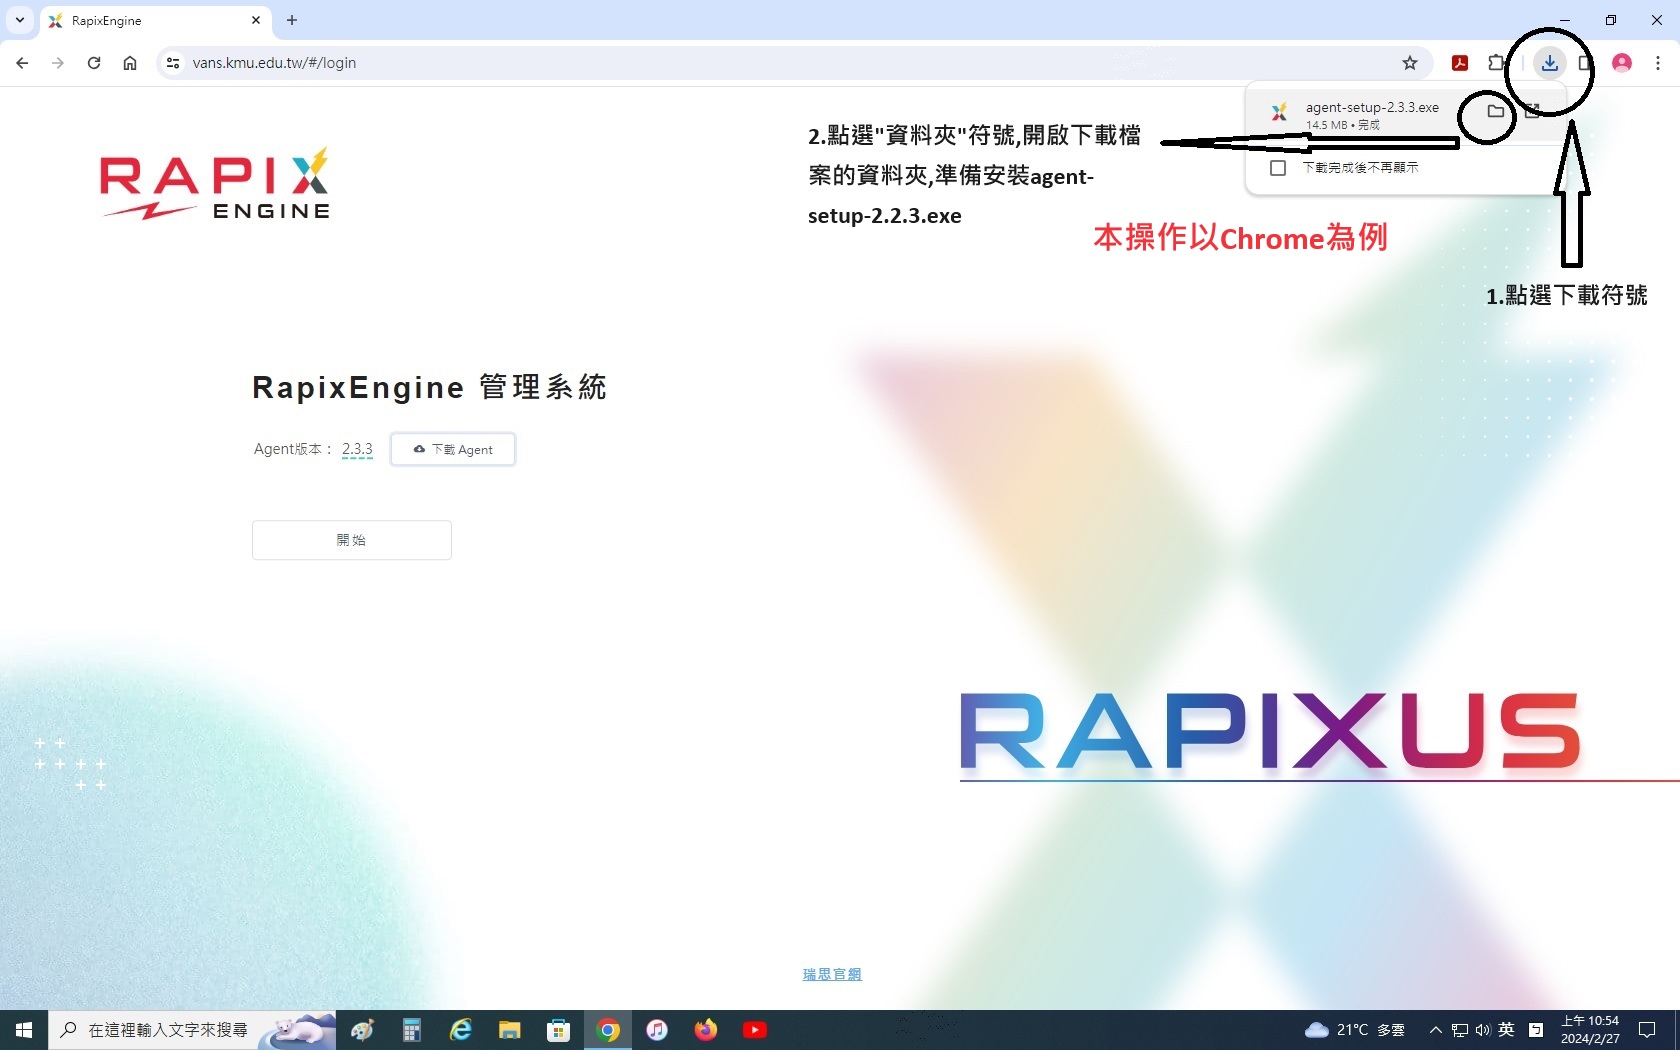Open the Chrome profile avatar
Screen dimensions: 1680x1050
coord(1622,63)
